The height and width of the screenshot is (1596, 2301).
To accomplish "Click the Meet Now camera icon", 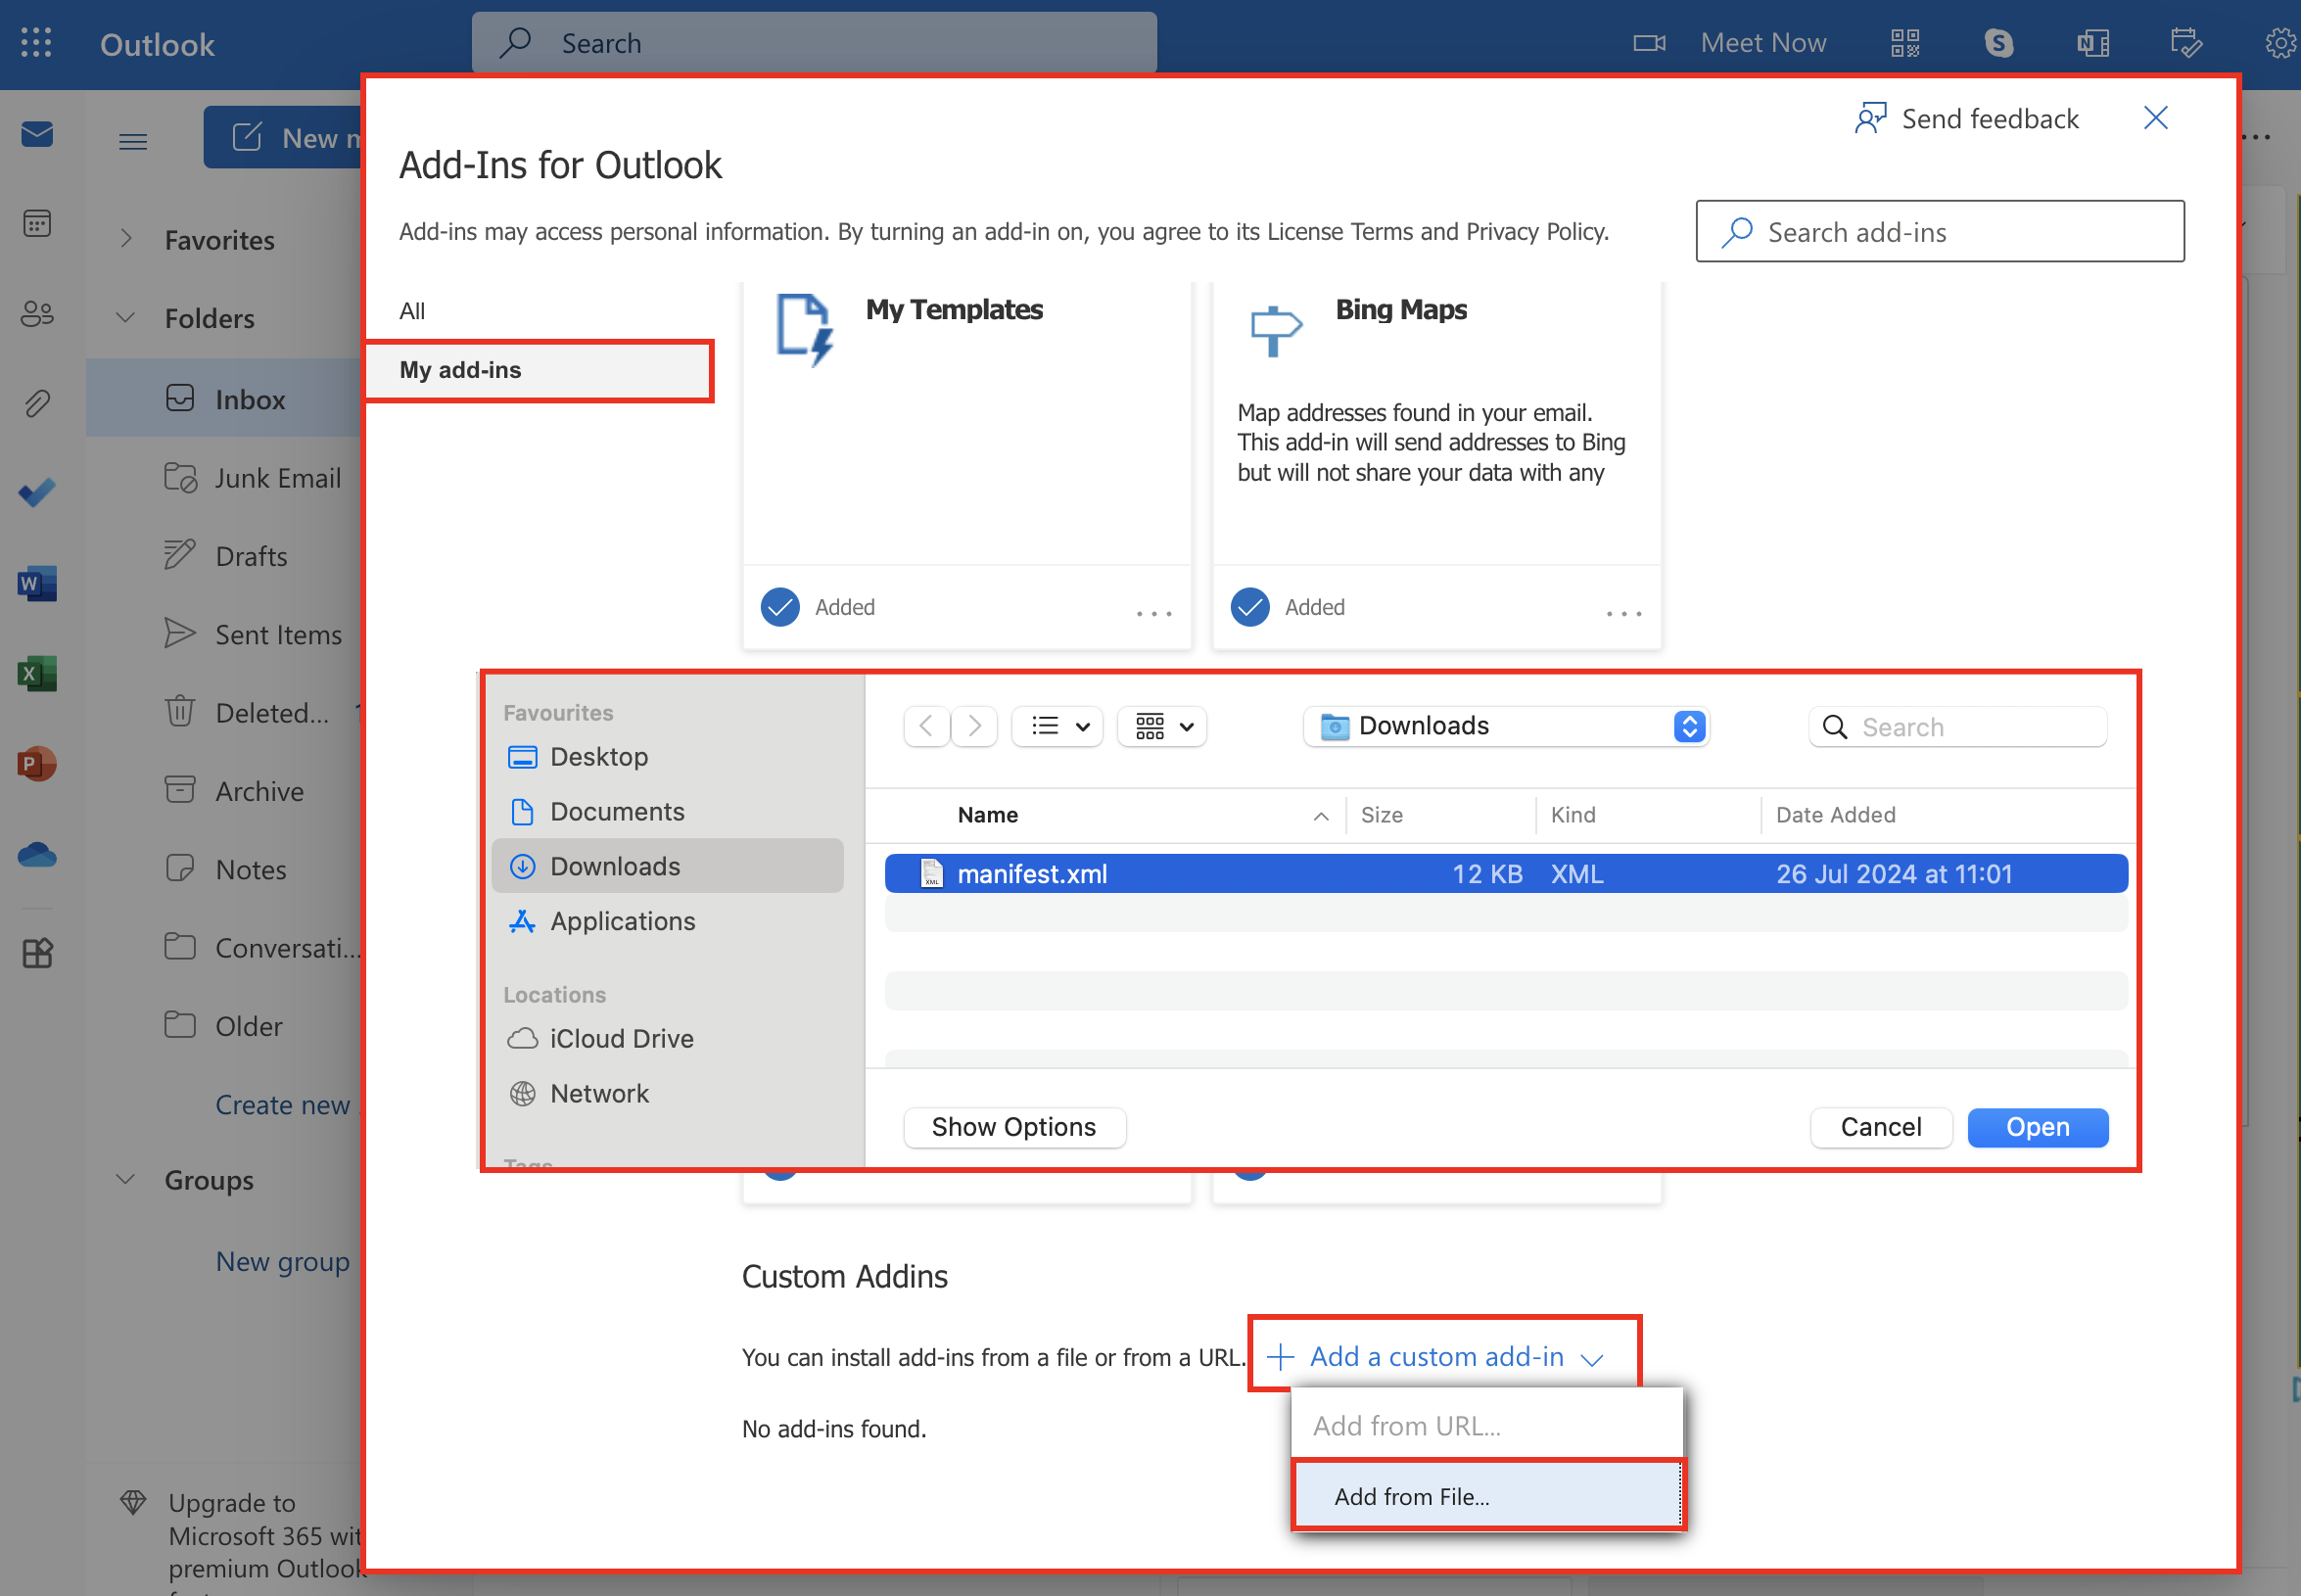I will (1649, 43).
